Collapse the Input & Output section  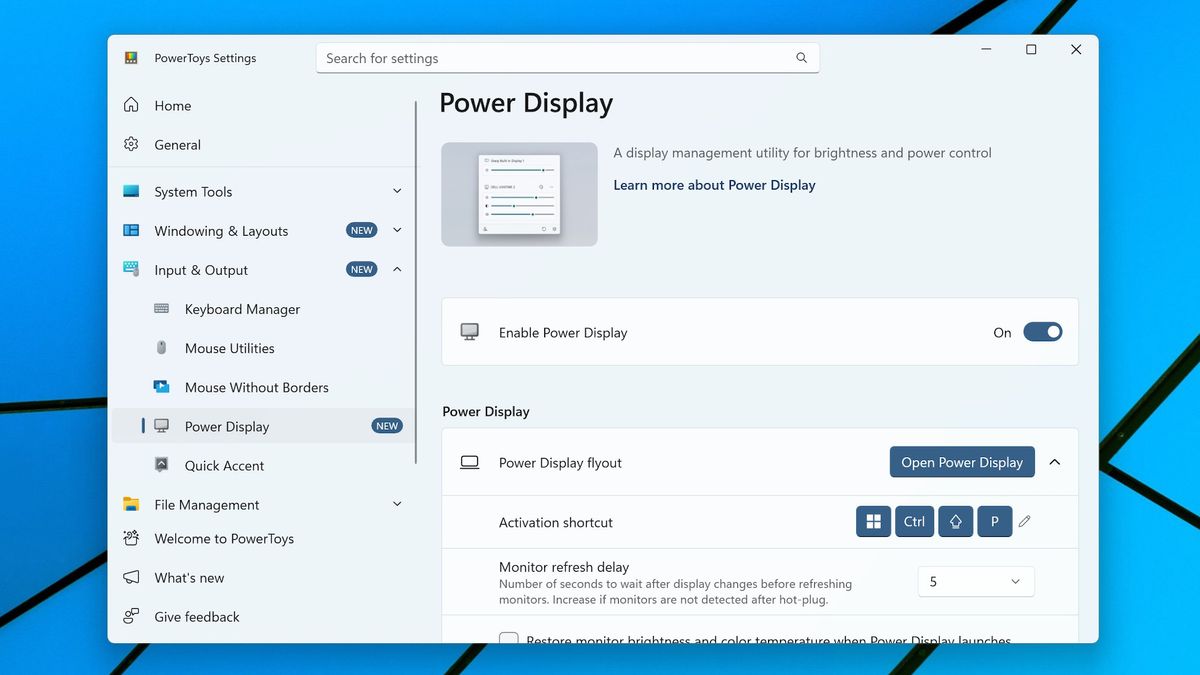click(x=397, y=269)
